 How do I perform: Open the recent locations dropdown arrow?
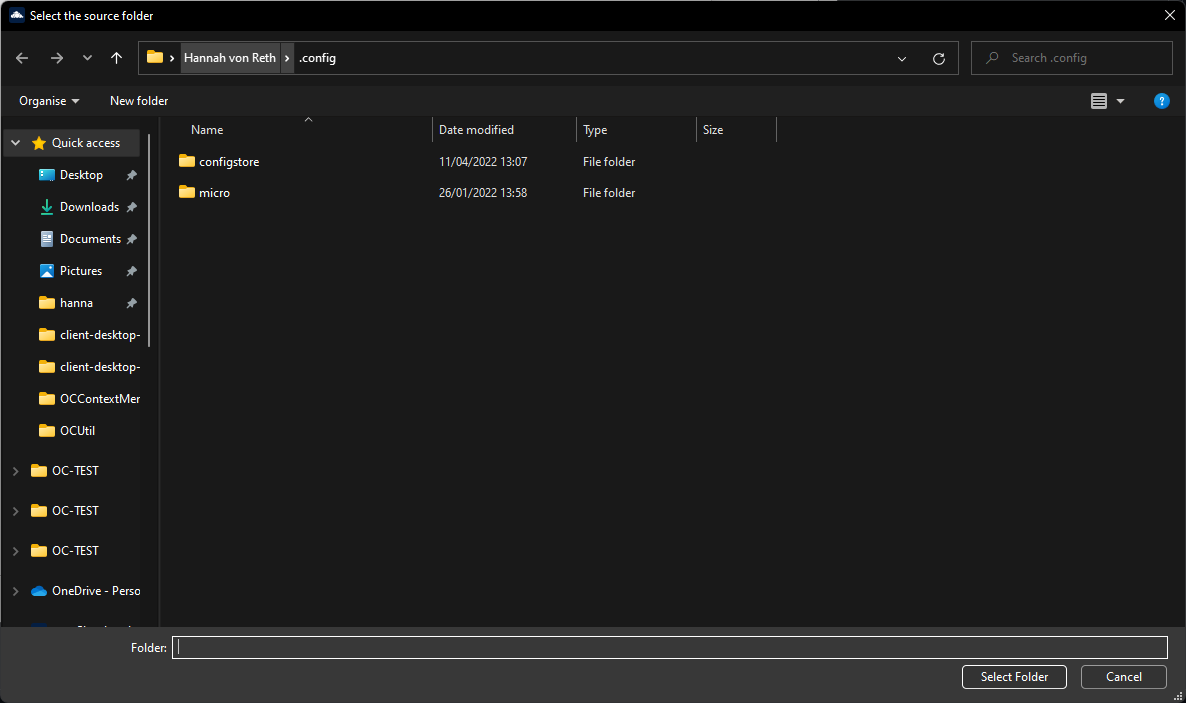pyautogui.click(x=87, y=58)
